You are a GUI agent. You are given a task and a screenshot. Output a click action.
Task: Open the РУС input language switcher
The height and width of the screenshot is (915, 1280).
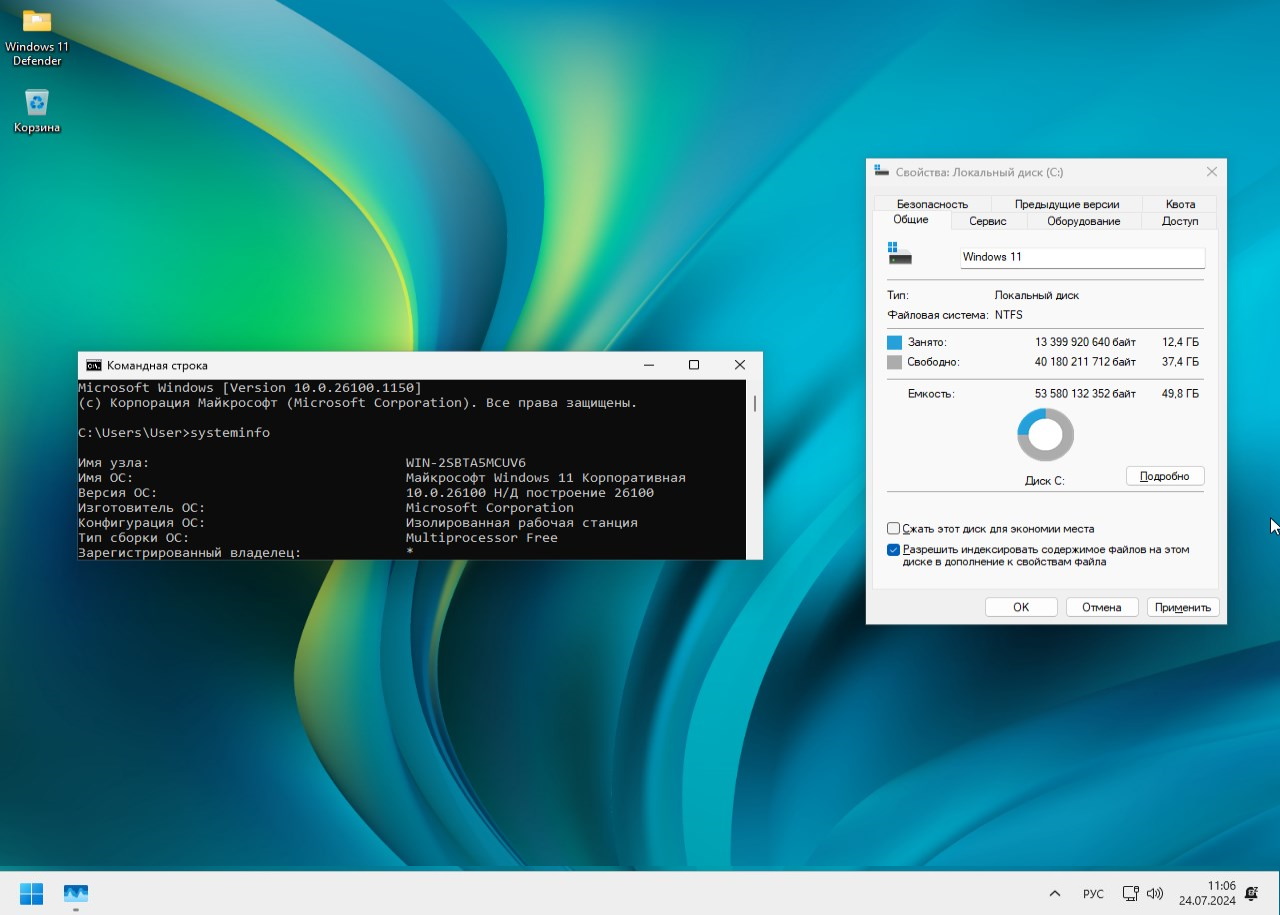coord(1093,893)
